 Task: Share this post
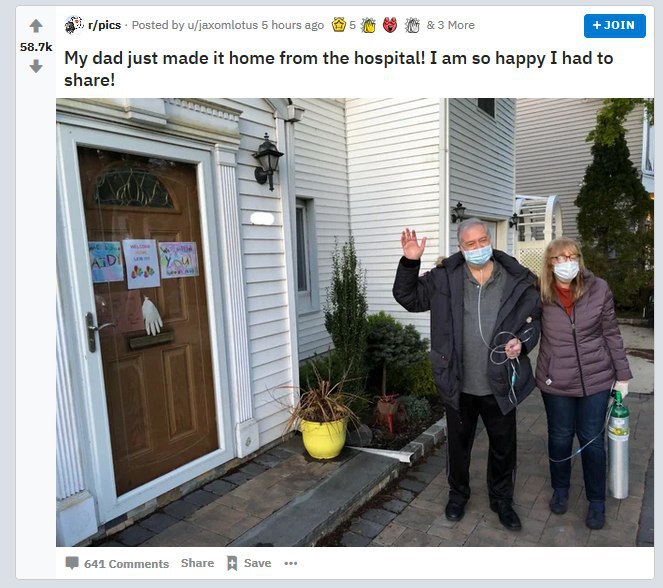197,563
